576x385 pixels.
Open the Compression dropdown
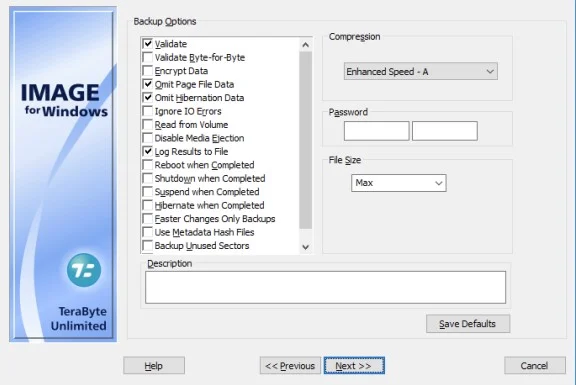click(421, 71)
